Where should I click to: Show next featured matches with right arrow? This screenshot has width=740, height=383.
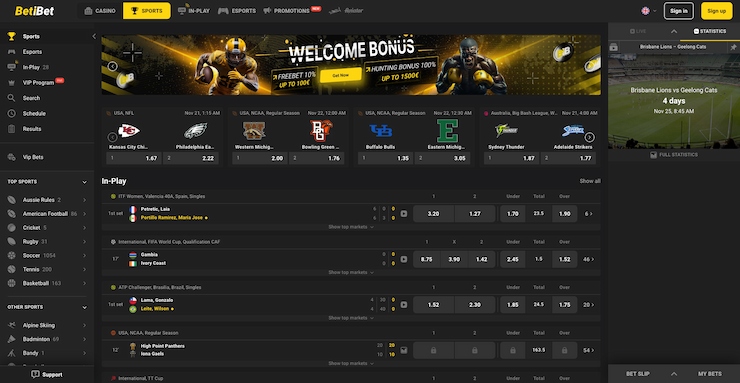click(x=589, y=137)
